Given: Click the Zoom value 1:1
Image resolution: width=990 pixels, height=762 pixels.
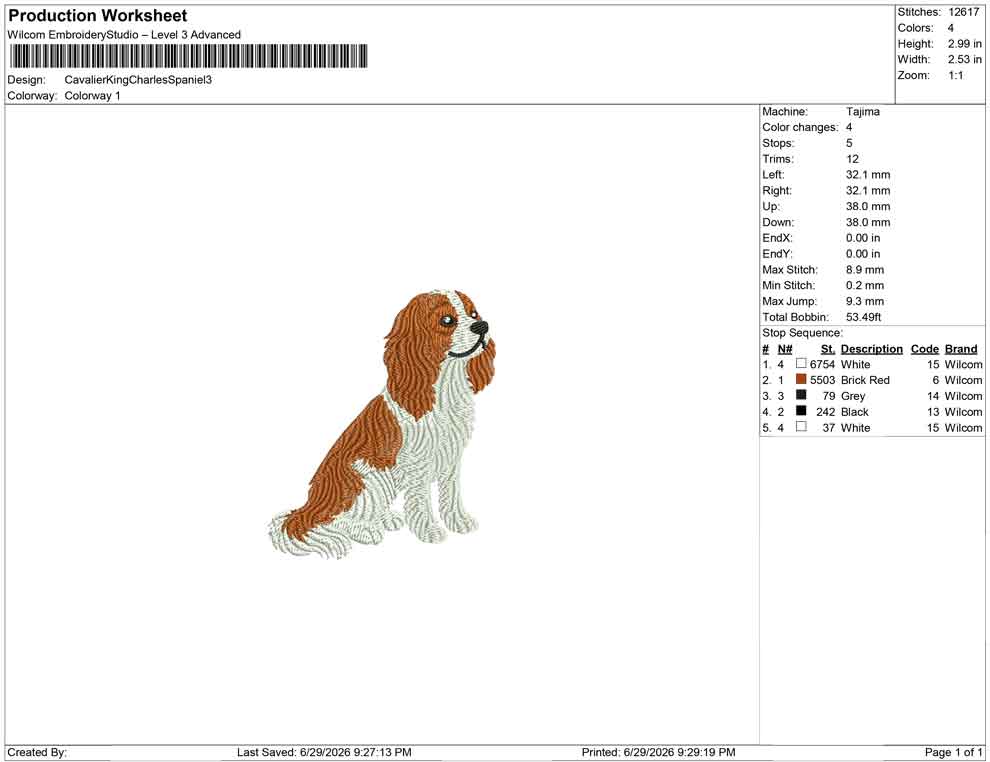Looking at the screenshot, I should (x=955, y=75).
